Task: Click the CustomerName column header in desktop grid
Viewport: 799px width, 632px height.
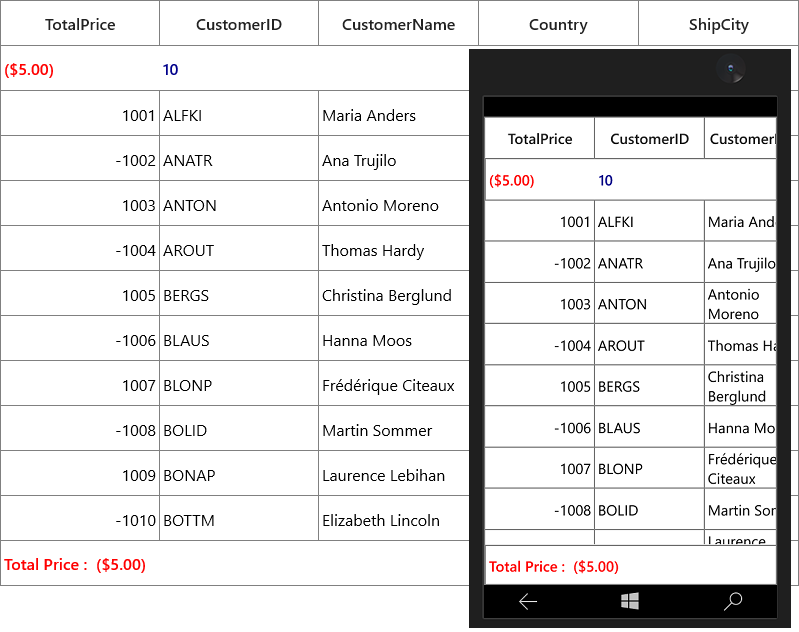Action: tap(398, 23)
